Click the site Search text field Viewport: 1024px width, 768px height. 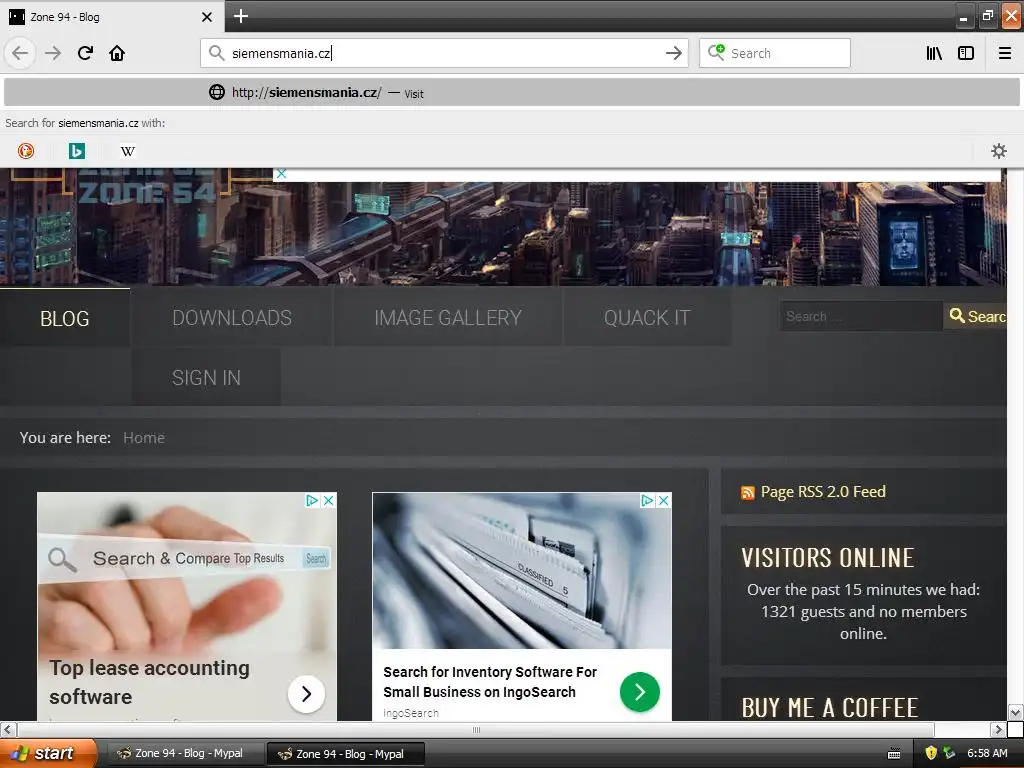[861, 316]
